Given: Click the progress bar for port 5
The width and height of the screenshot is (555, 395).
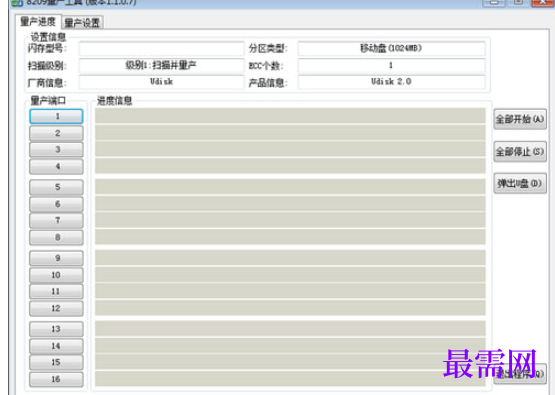Looking at the screenshot, I should [290, 187].
